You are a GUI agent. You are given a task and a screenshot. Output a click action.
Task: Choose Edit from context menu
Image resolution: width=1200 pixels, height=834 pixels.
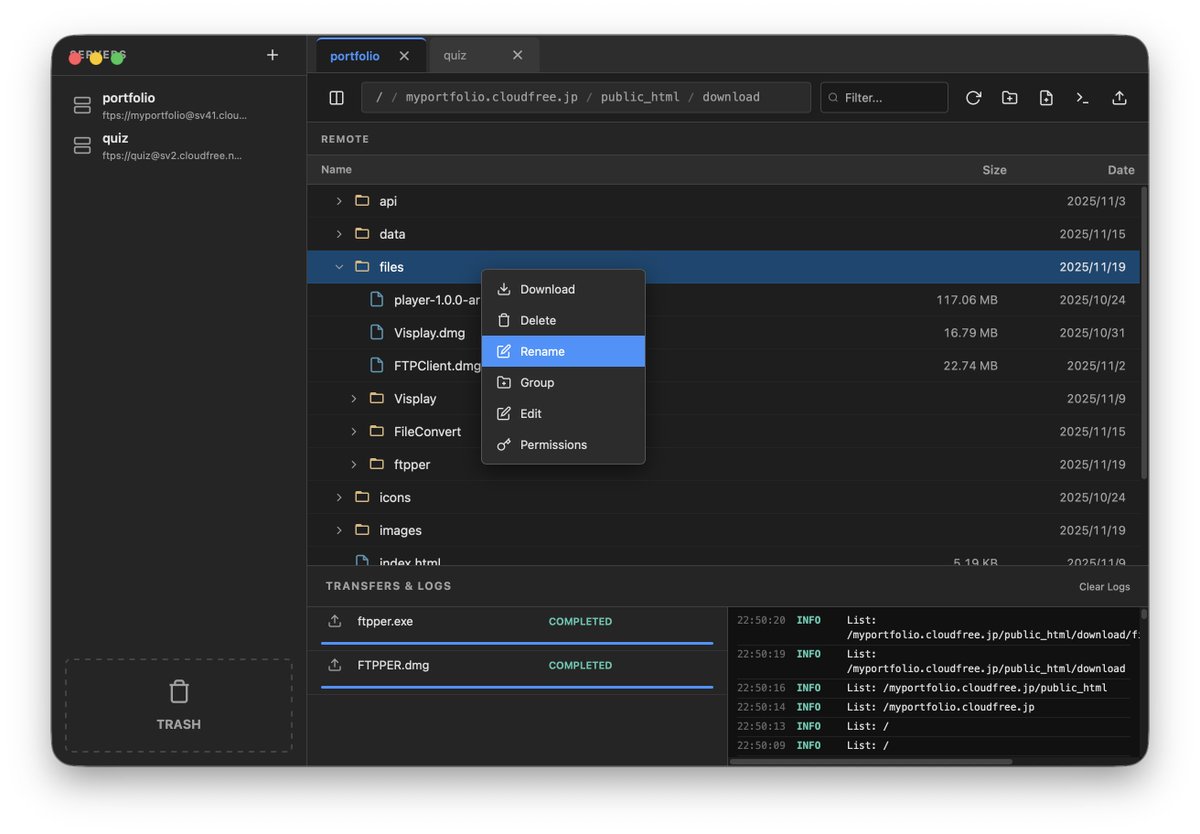[x=563, y=413]
